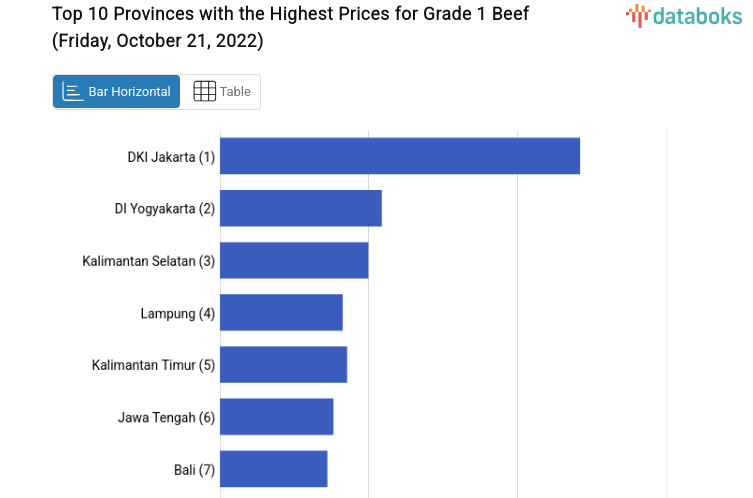This screenshot has width=753, height=498.
Task: Open the databoks homepage link
Action: point(684,16)
